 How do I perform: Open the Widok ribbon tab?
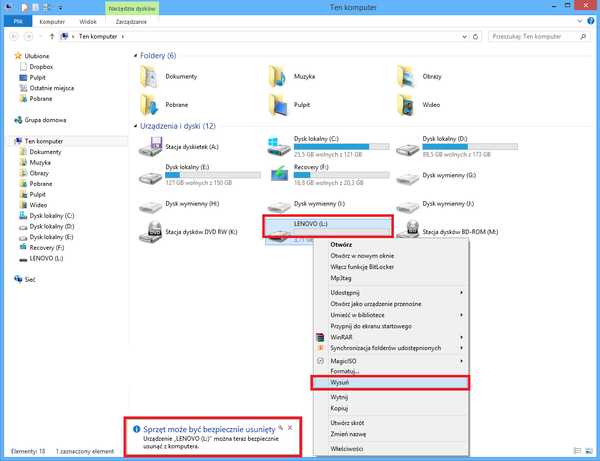(x=88, y=22)
